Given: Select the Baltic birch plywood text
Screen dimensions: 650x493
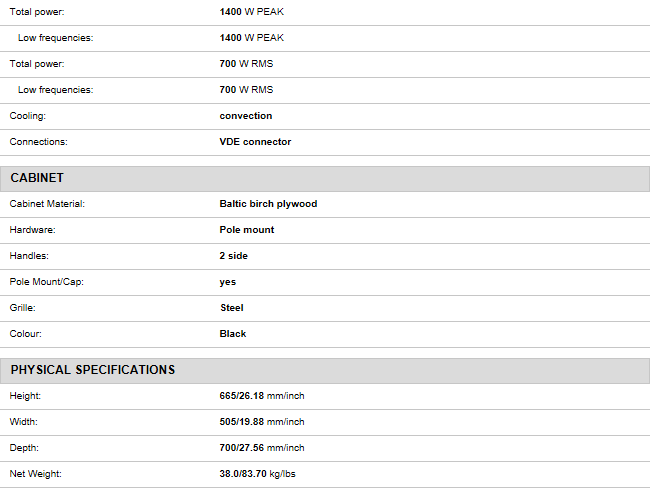Looking at the screenshot, I should [x=268, y=204].
